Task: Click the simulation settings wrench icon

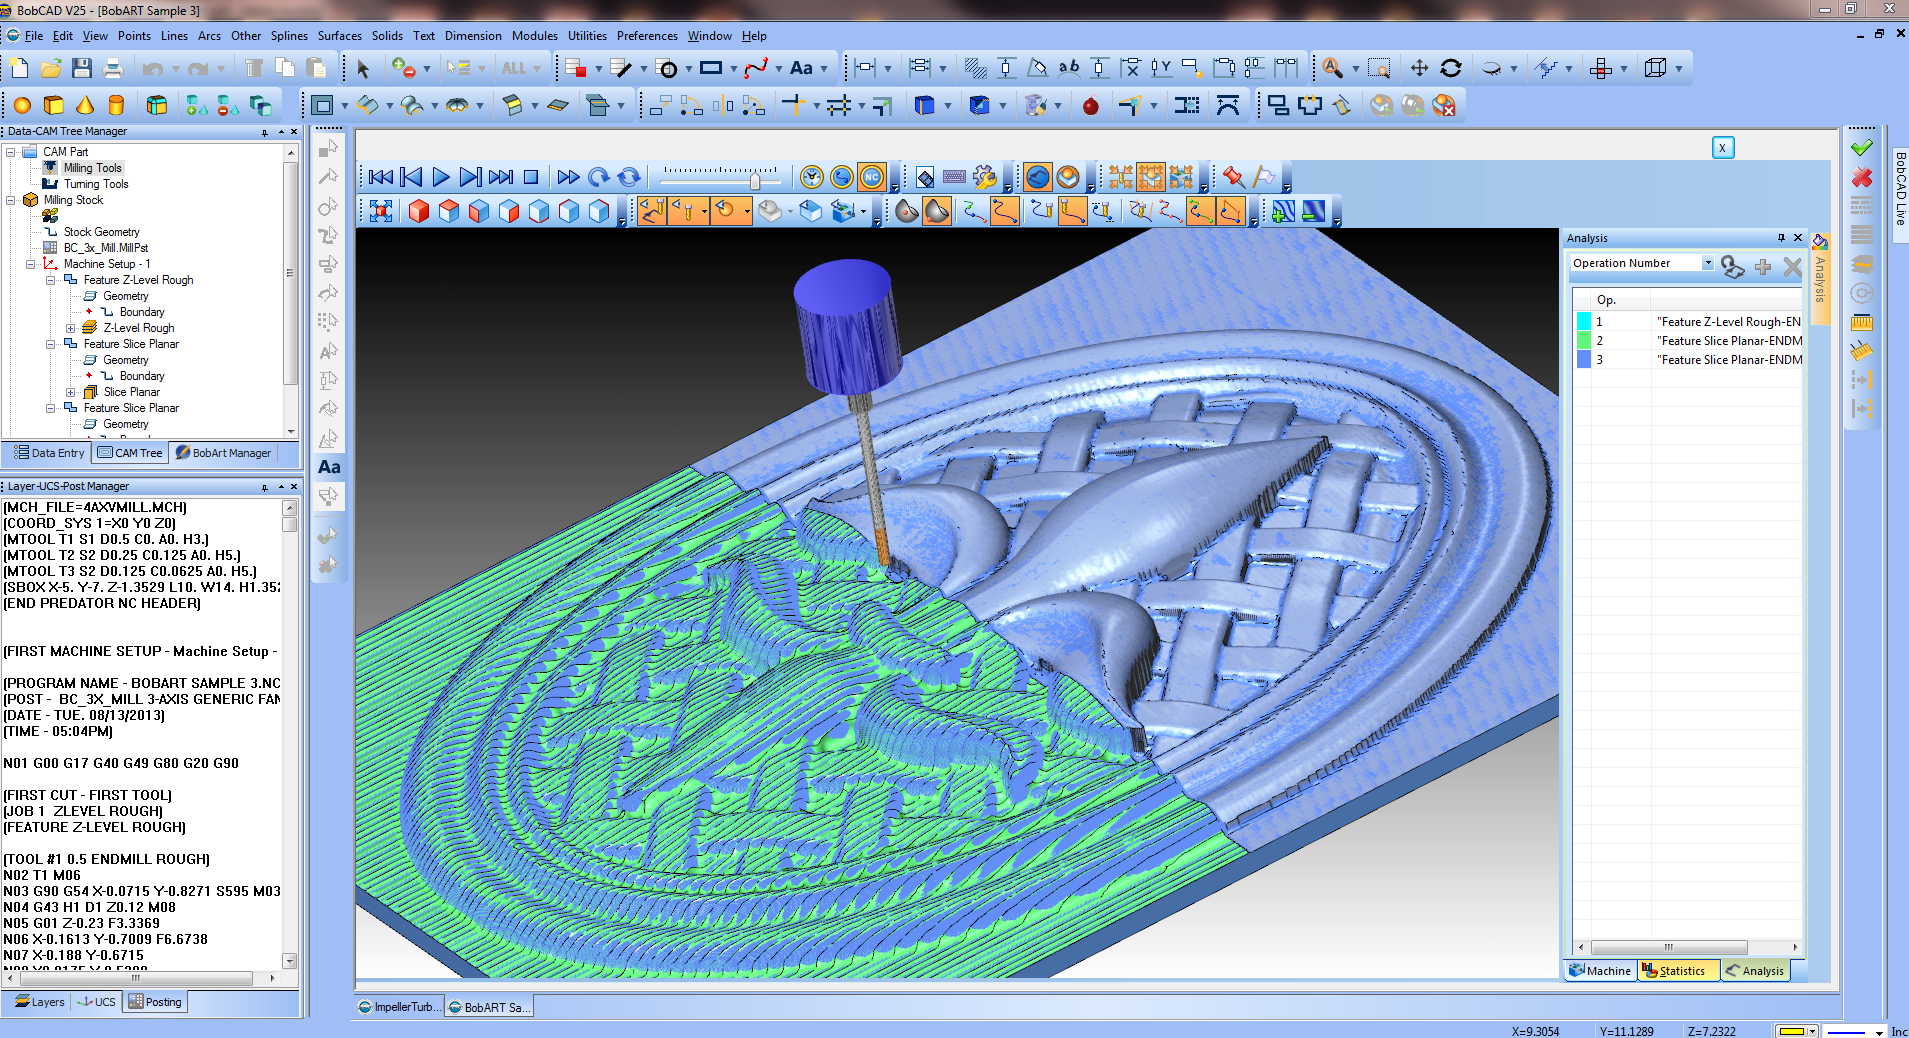Action: (x=984, y=176)
